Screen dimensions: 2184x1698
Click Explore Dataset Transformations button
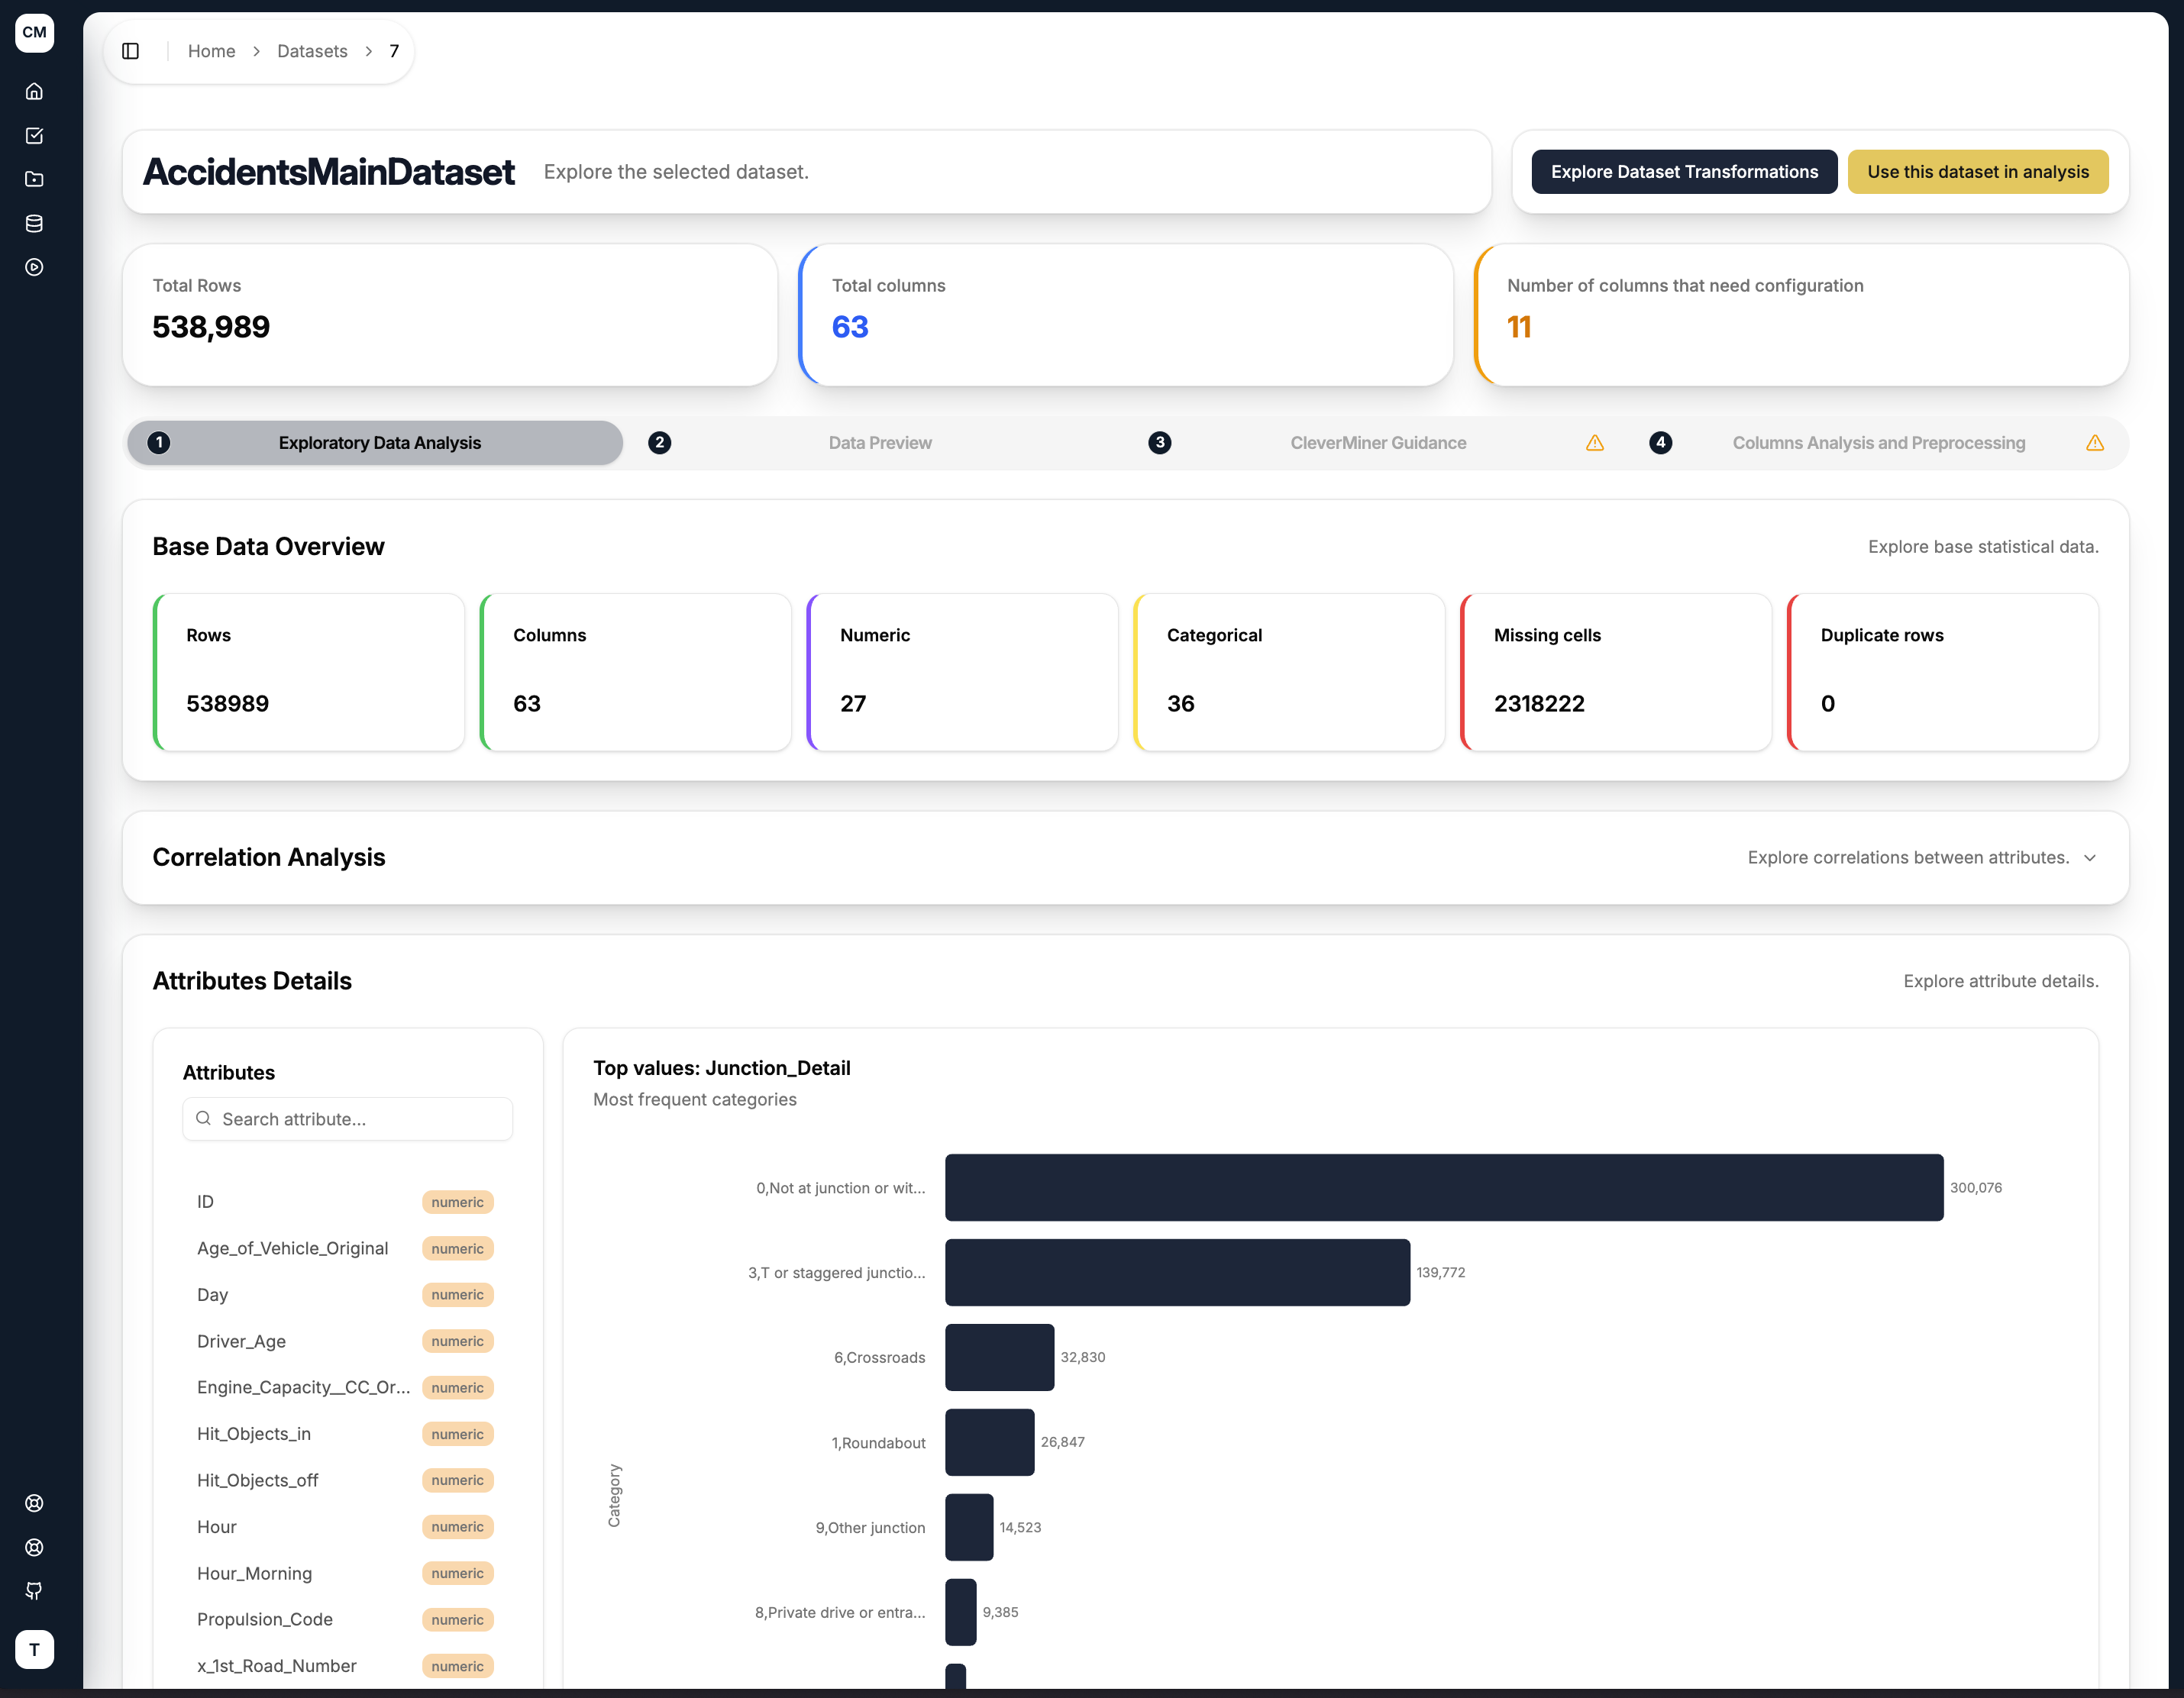[x=1684, y=172]
